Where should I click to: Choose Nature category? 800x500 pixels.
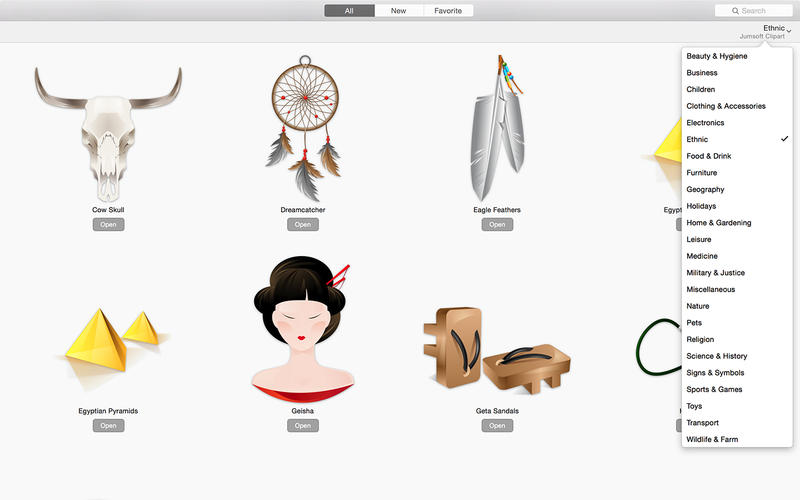737,306
